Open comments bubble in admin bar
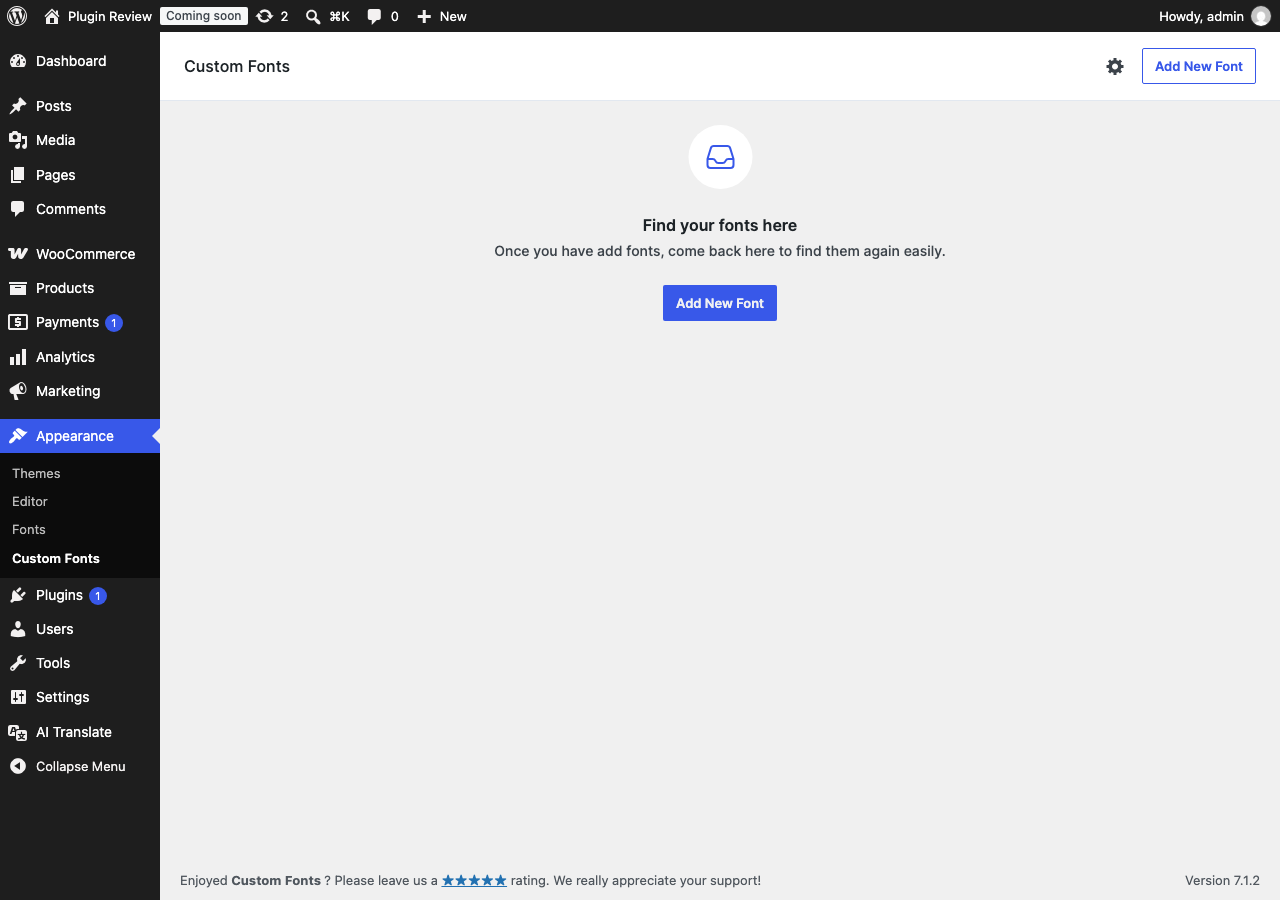The image size is (1280, 900). click(x=374, y=16)
